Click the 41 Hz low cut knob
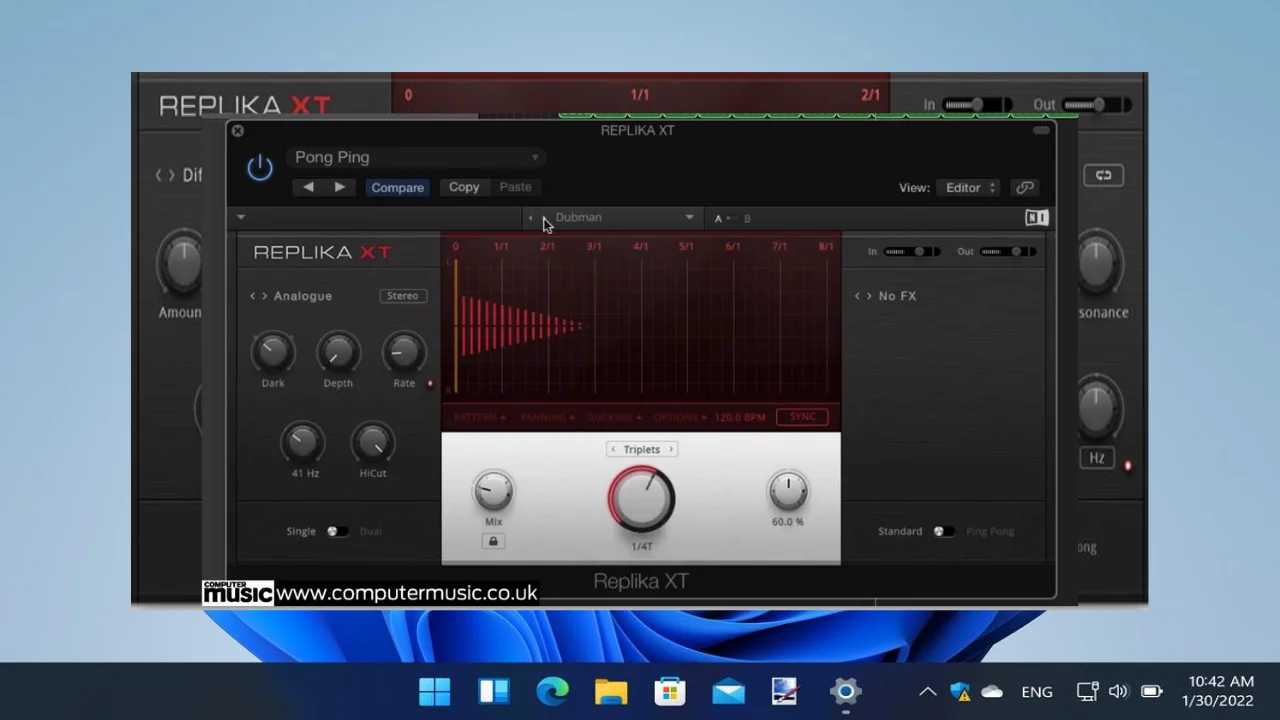1280x720 pixels. (x=302, y=442)
